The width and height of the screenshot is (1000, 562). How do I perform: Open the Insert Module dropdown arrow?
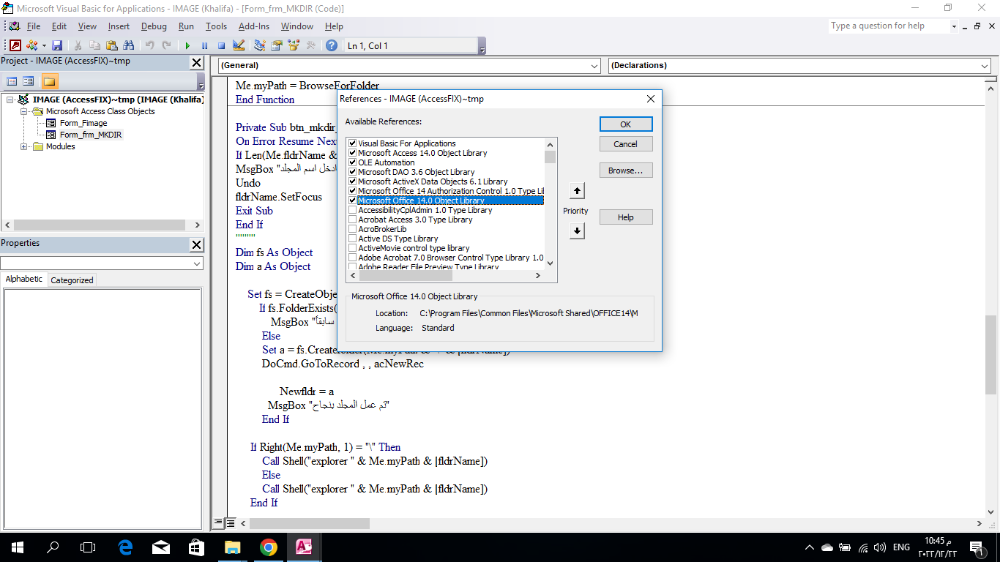tap(44, 45)
